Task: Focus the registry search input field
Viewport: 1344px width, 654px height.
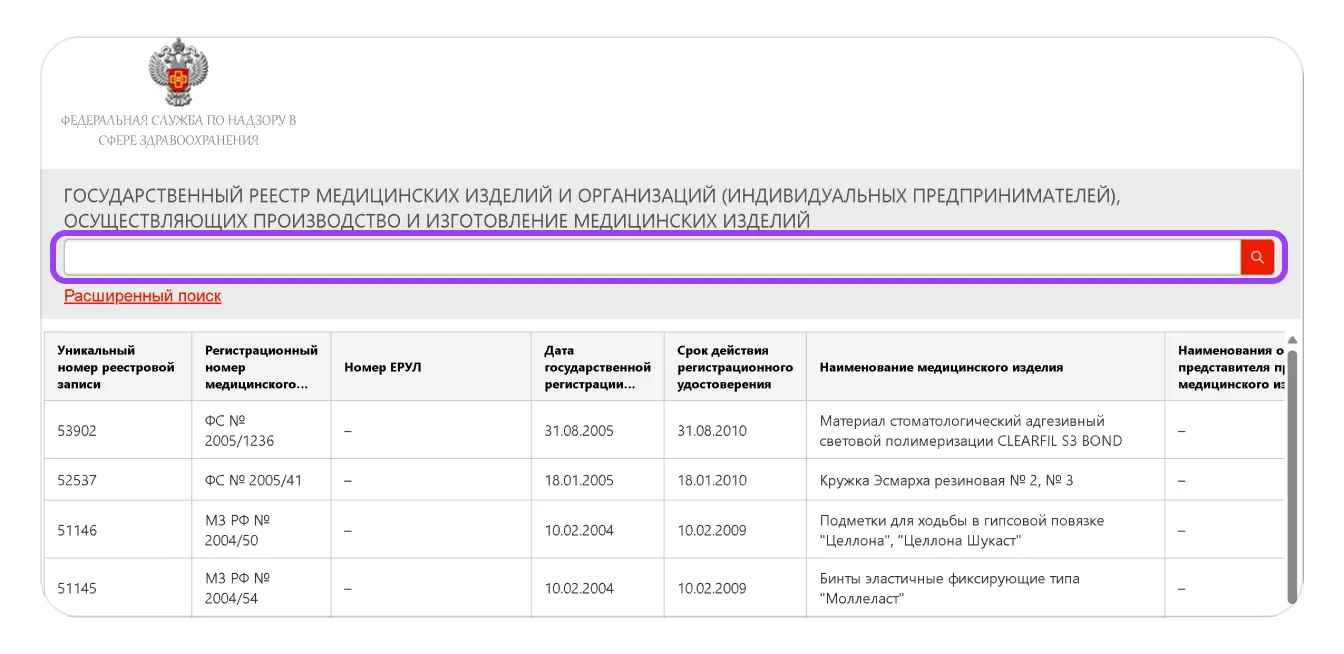Action: pyautogui.click(x=651, y=257)
